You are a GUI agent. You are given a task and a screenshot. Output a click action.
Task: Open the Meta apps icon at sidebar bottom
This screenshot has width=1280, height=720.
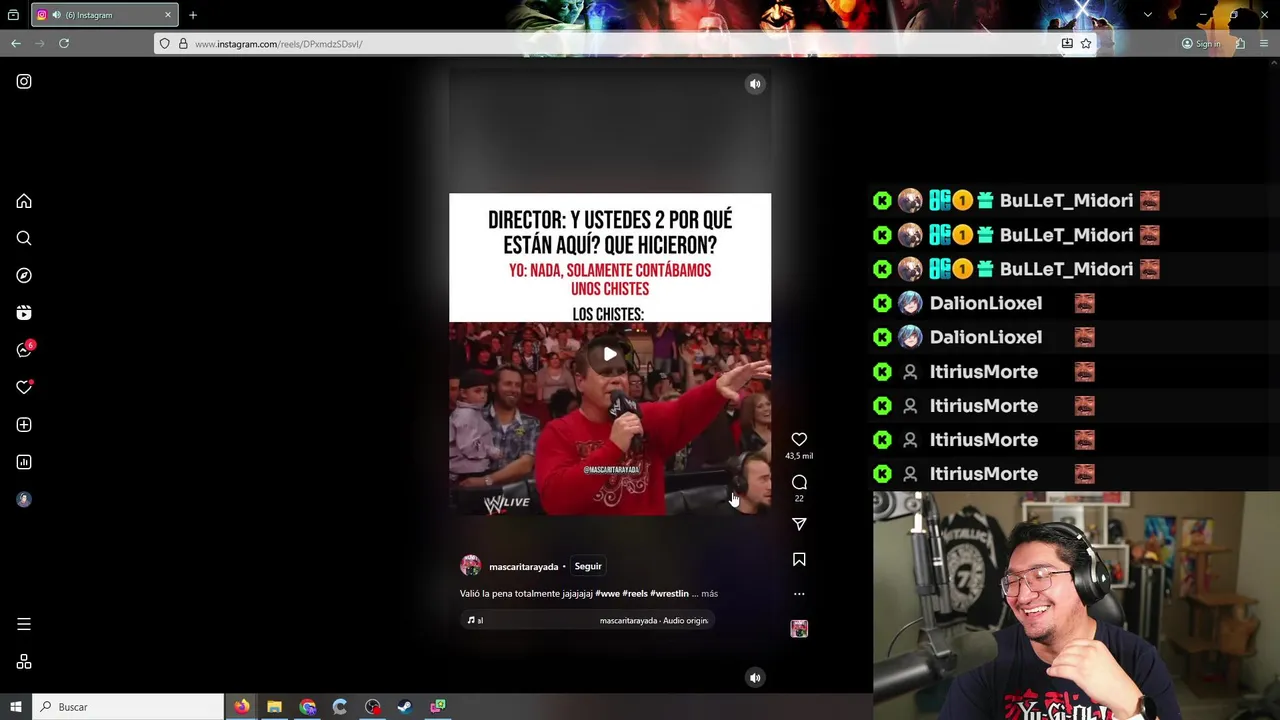[24, 662]
